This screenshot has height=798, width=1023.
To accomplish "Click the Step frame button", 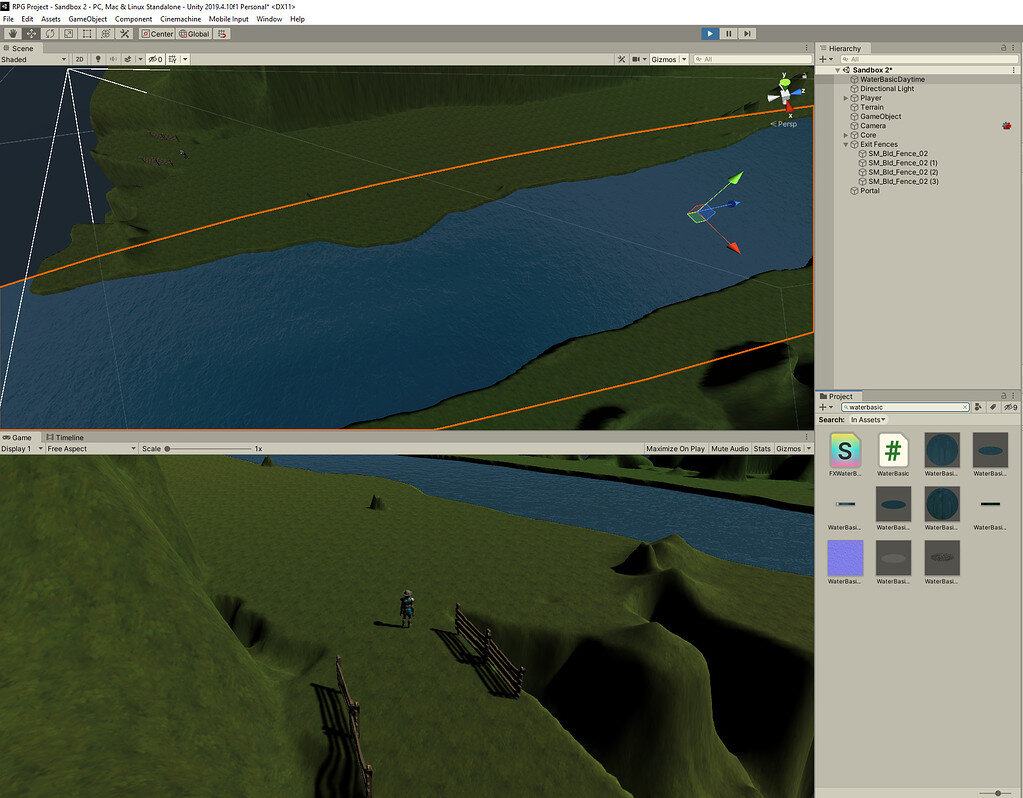I will click(745, 33).
